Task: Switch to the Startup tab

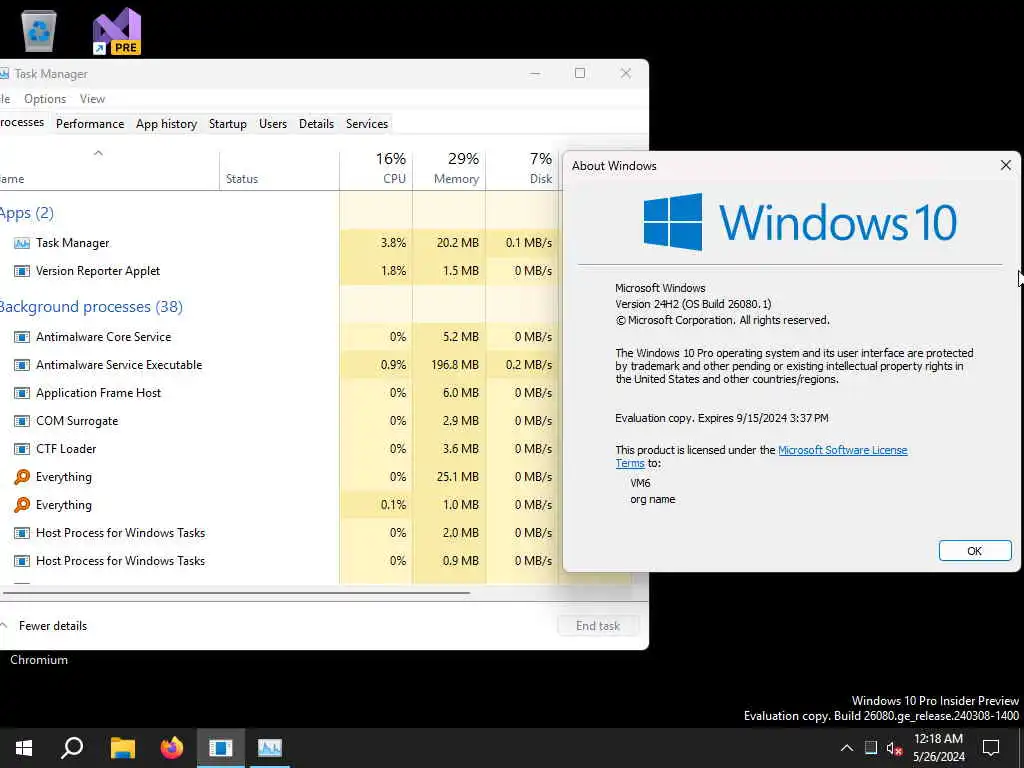Action: point(228,124)
